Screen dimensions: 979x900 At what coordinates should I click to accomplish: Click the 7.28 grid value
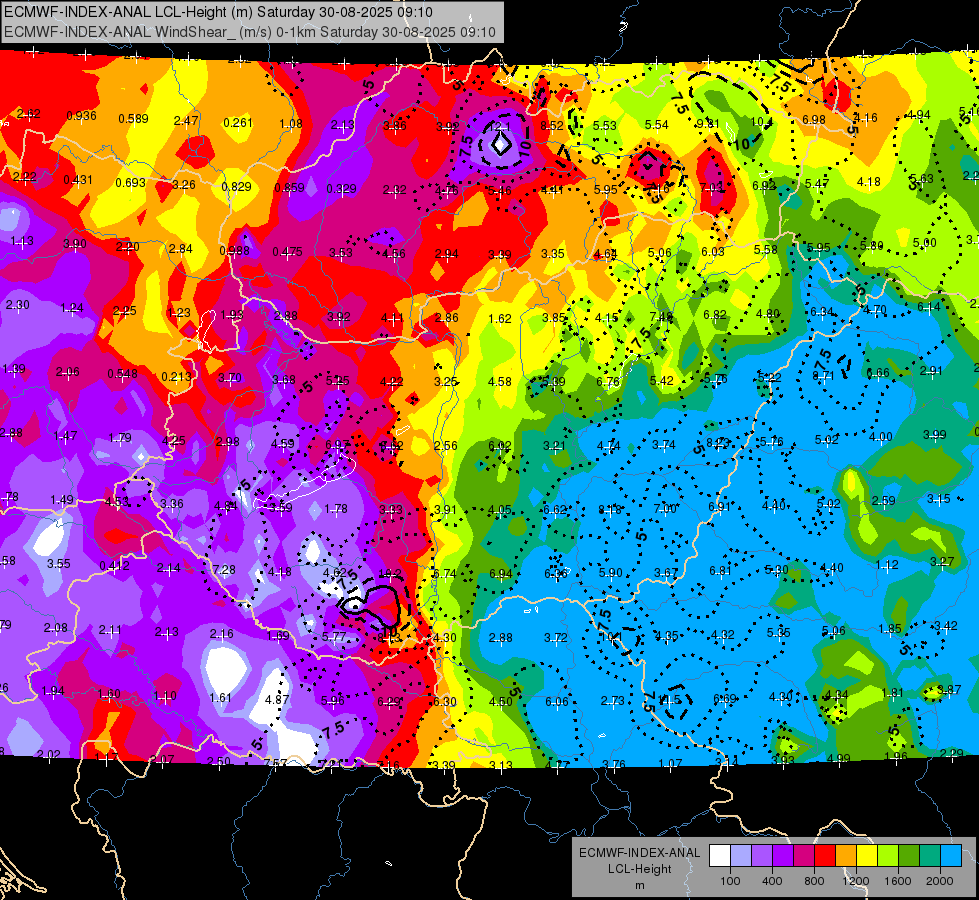pos(224,570)
